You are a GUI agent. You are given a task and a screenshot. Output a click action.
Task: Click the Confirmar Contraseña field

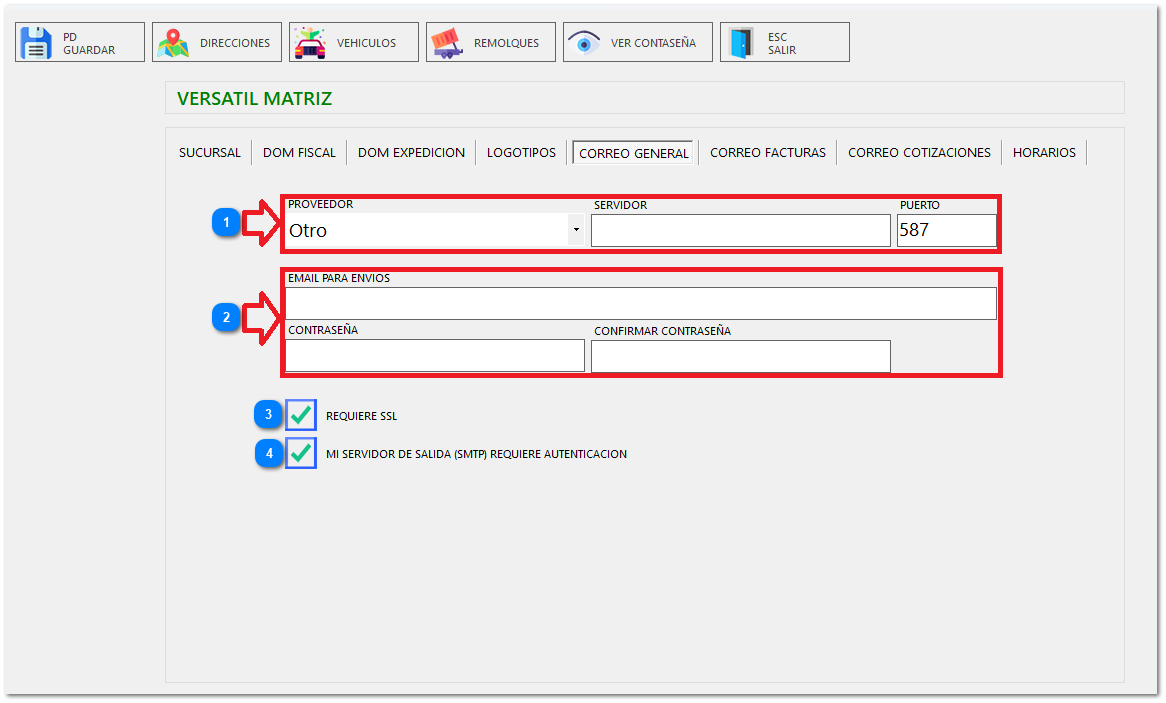tap(740, 355)
